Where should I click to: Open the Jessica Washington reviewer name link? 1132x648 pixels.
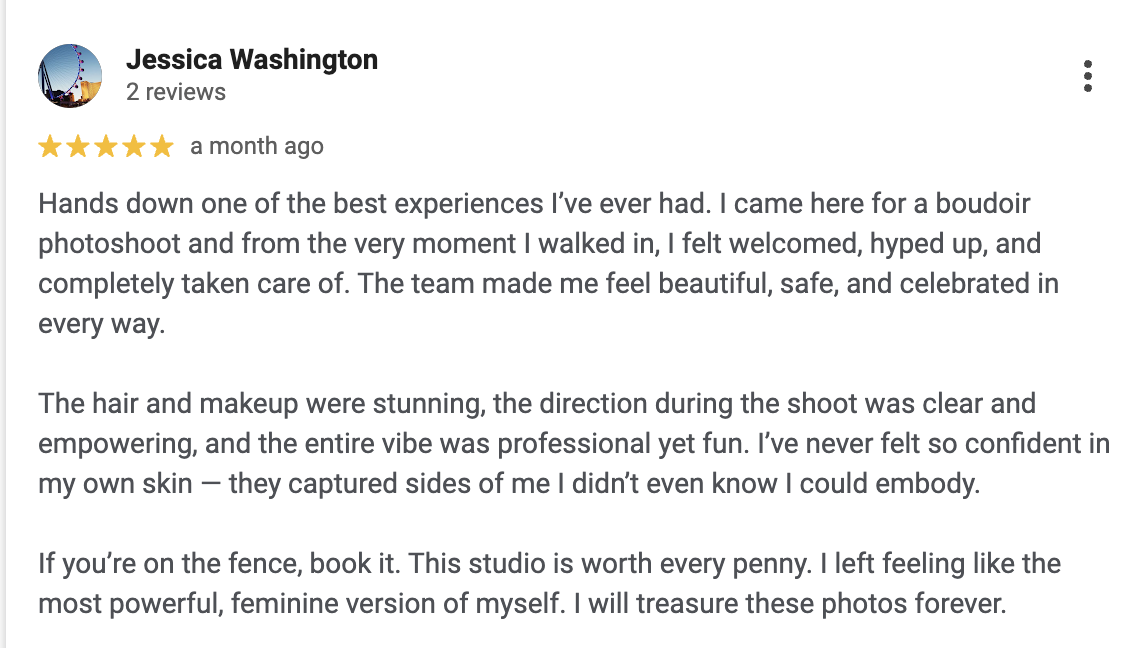click(x=252, y=60)
